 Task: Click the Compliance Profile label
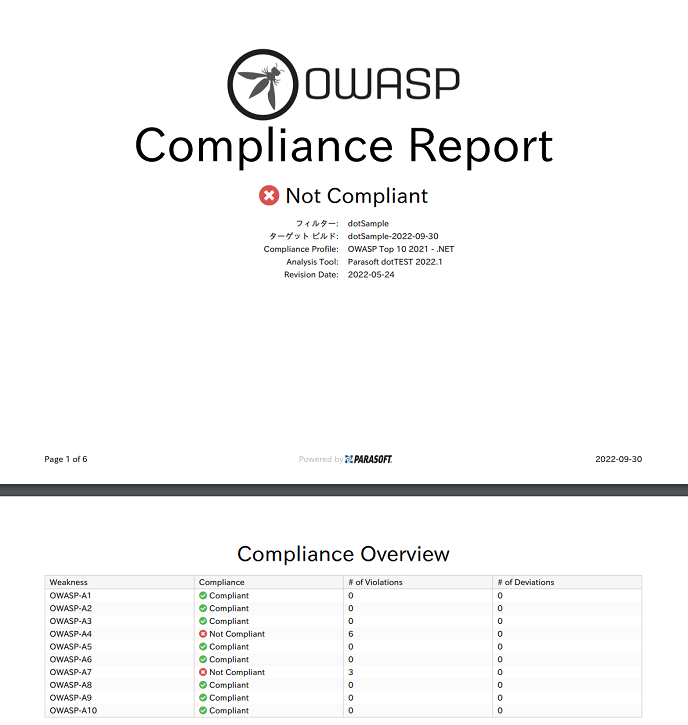[x=301, y=249]
